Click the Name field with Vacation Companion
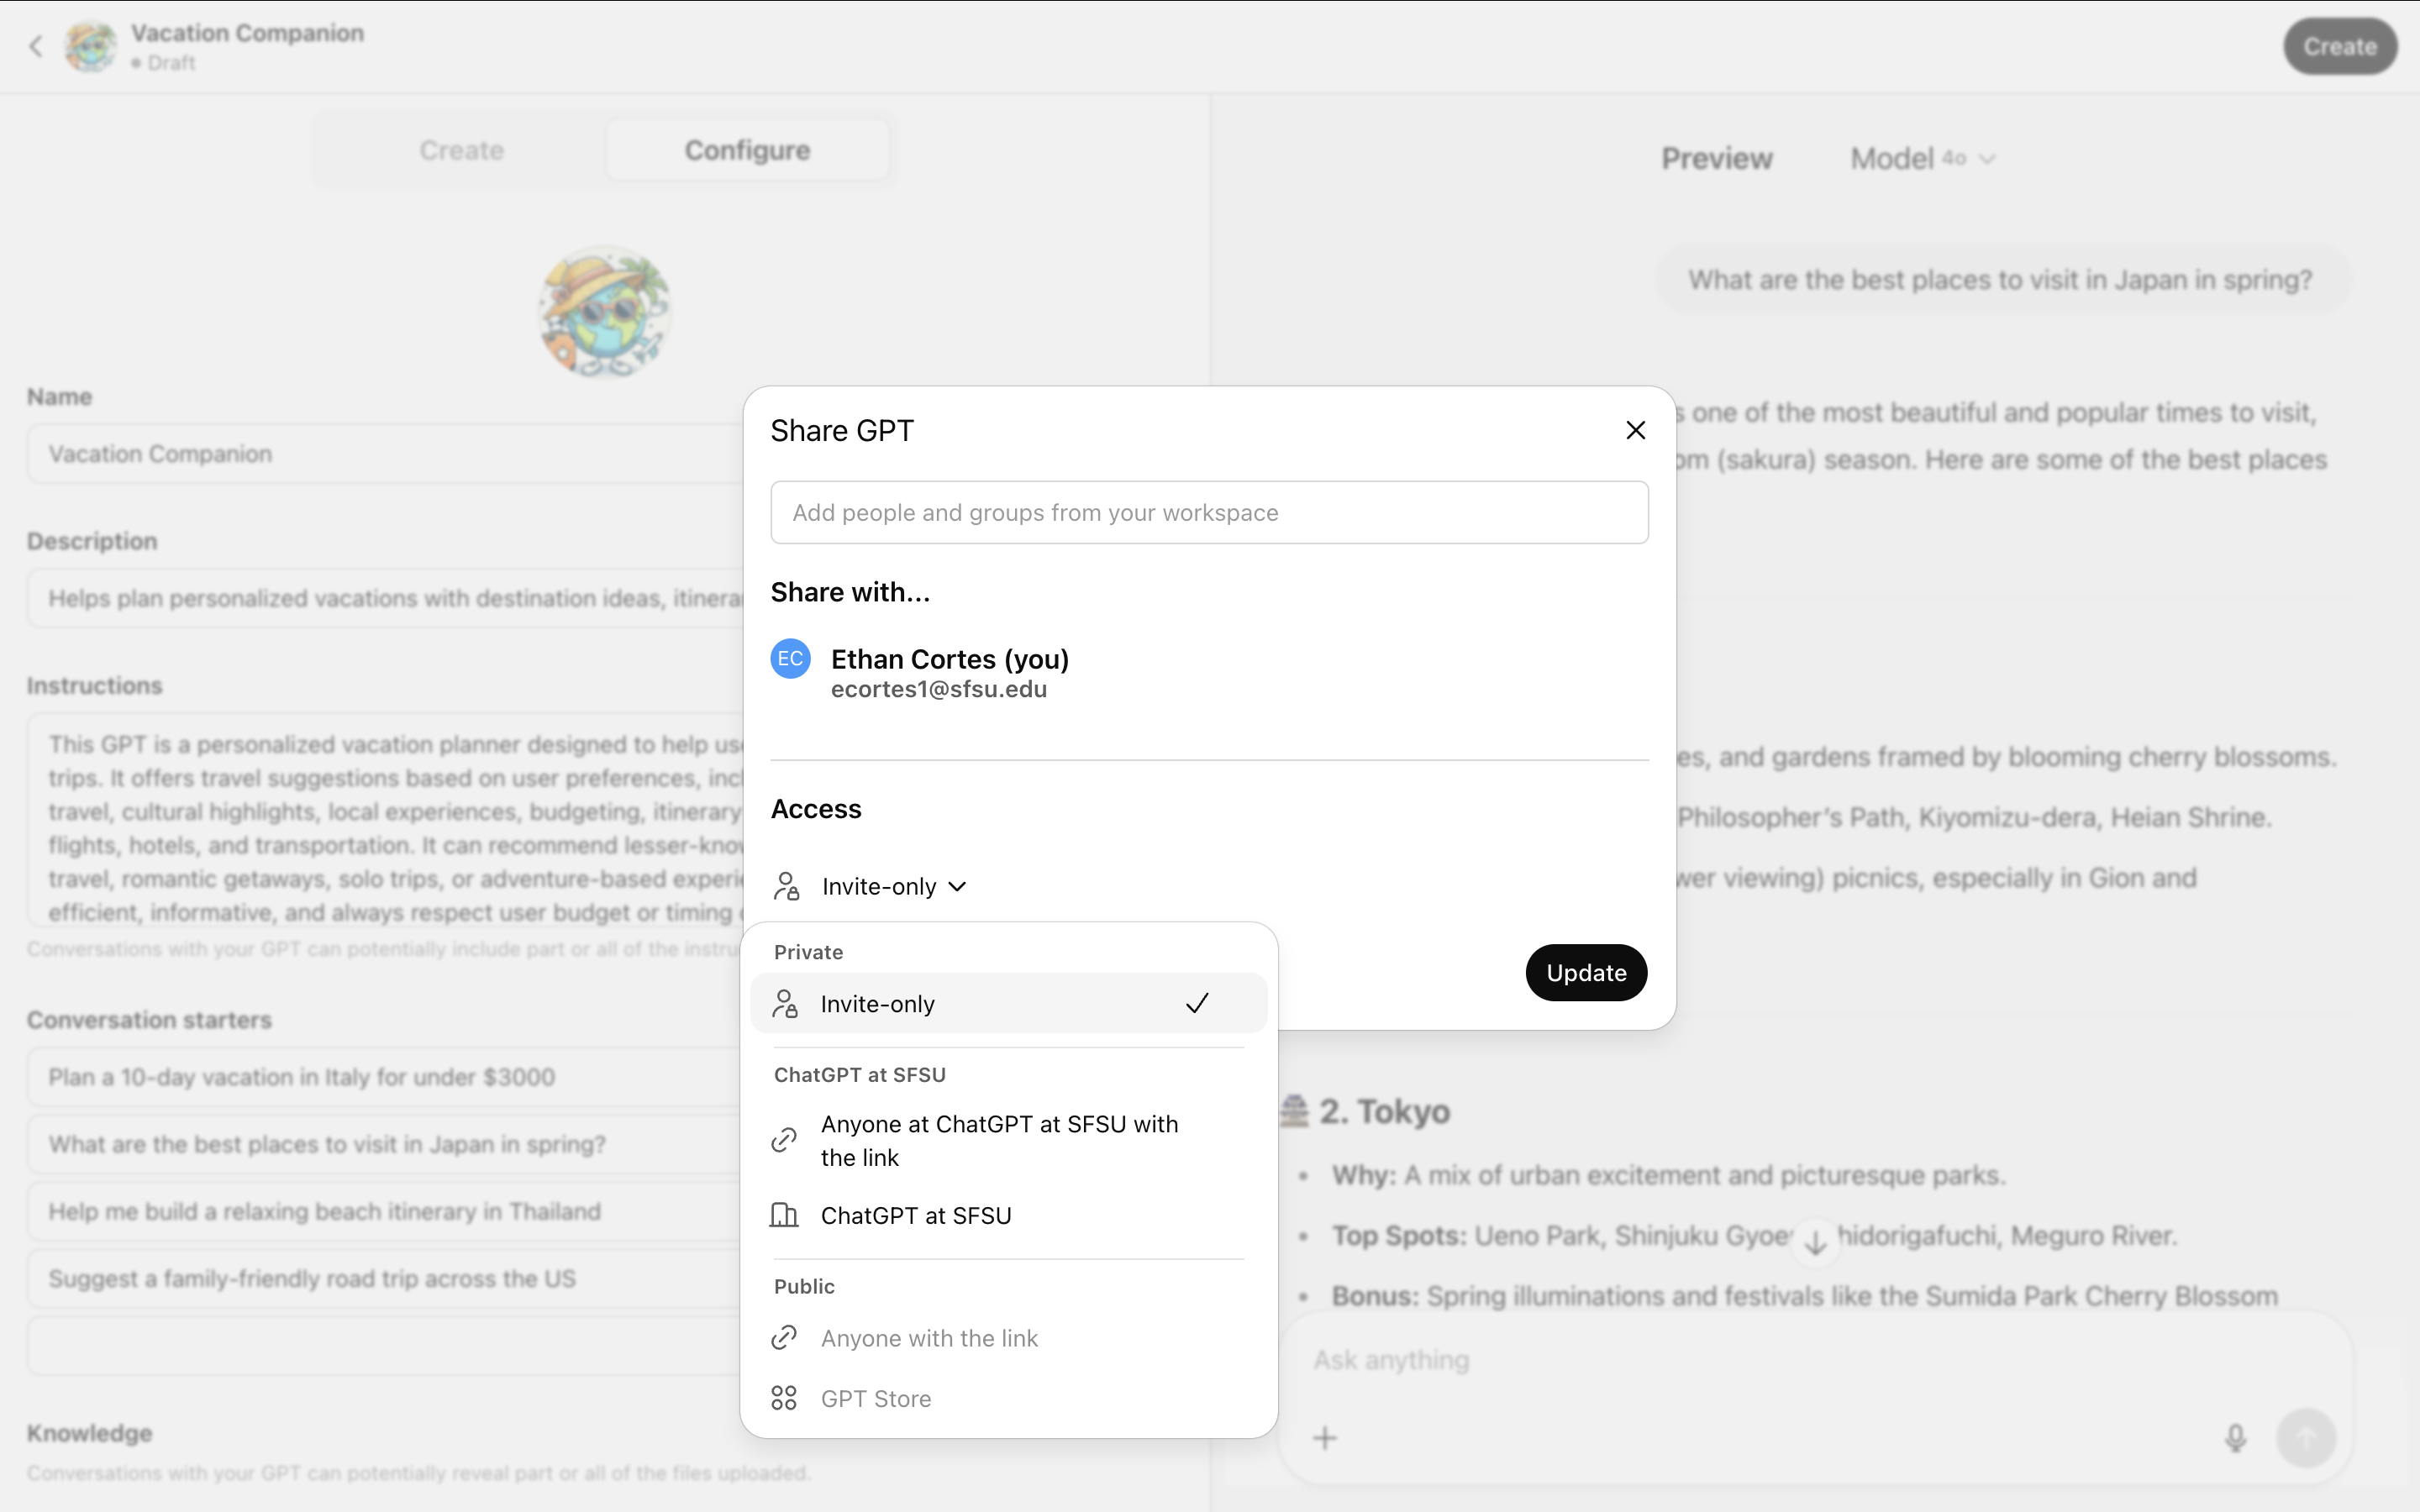 (x=385, y=454)
